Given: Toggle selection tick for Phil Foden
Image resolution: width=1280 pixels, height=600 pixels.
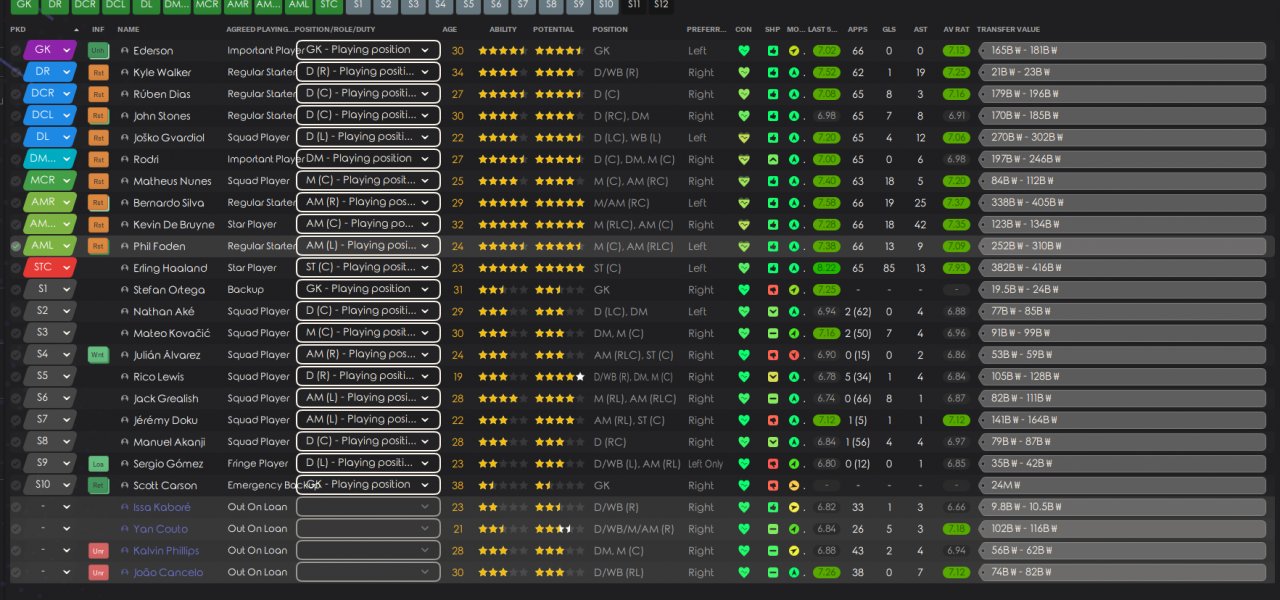Looking at the screenshot, I should tap(15, 246).
